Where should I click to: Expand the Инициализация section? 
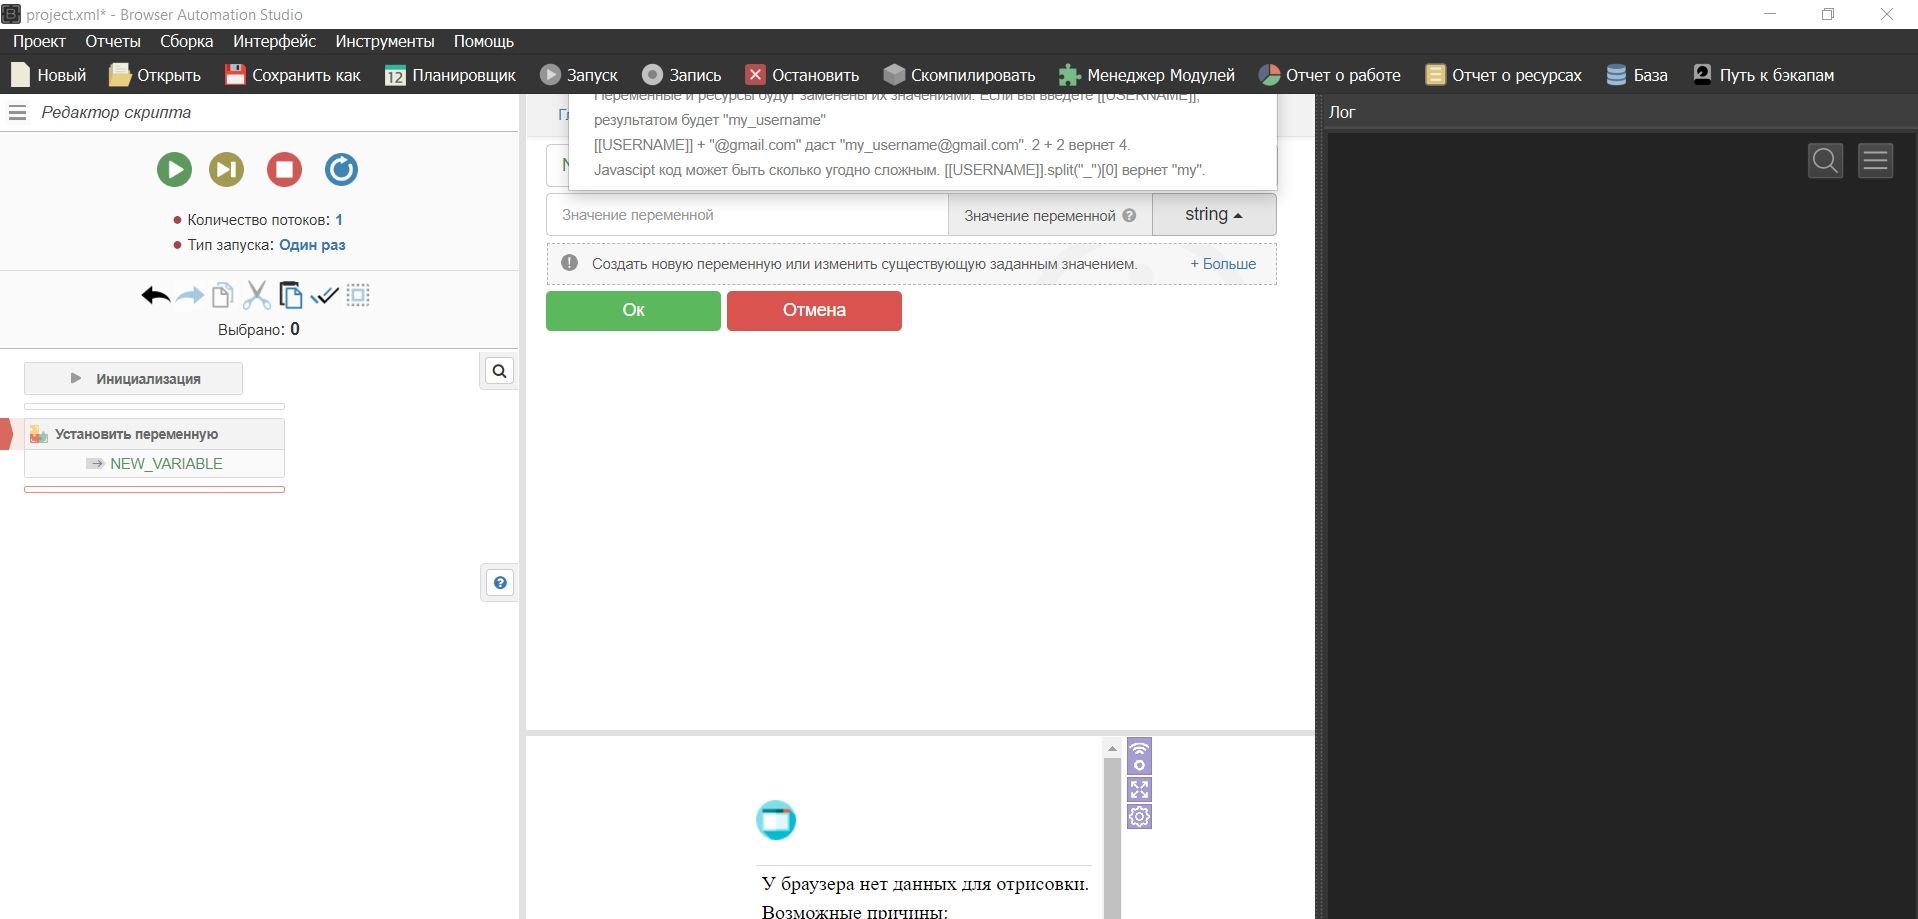coord(134,379)
